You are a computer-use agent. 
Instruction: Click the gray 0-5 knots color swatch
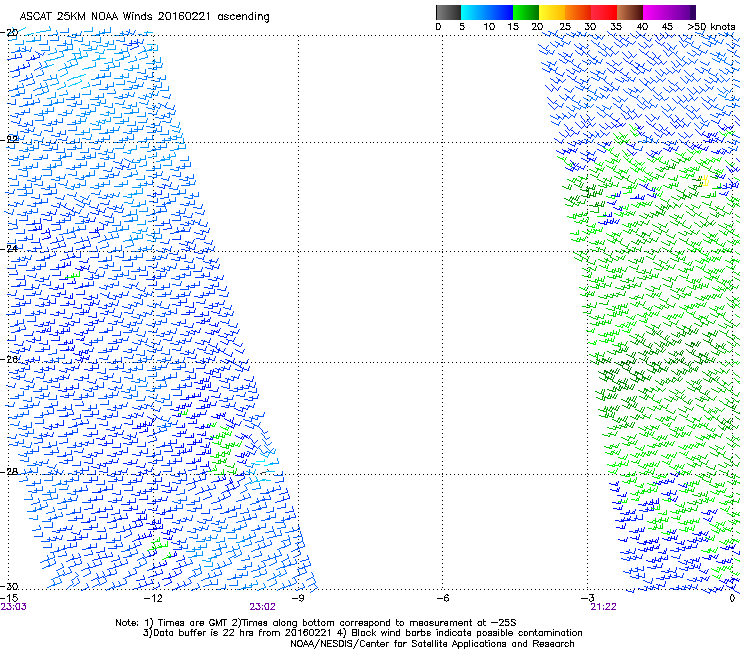[448, 12]
